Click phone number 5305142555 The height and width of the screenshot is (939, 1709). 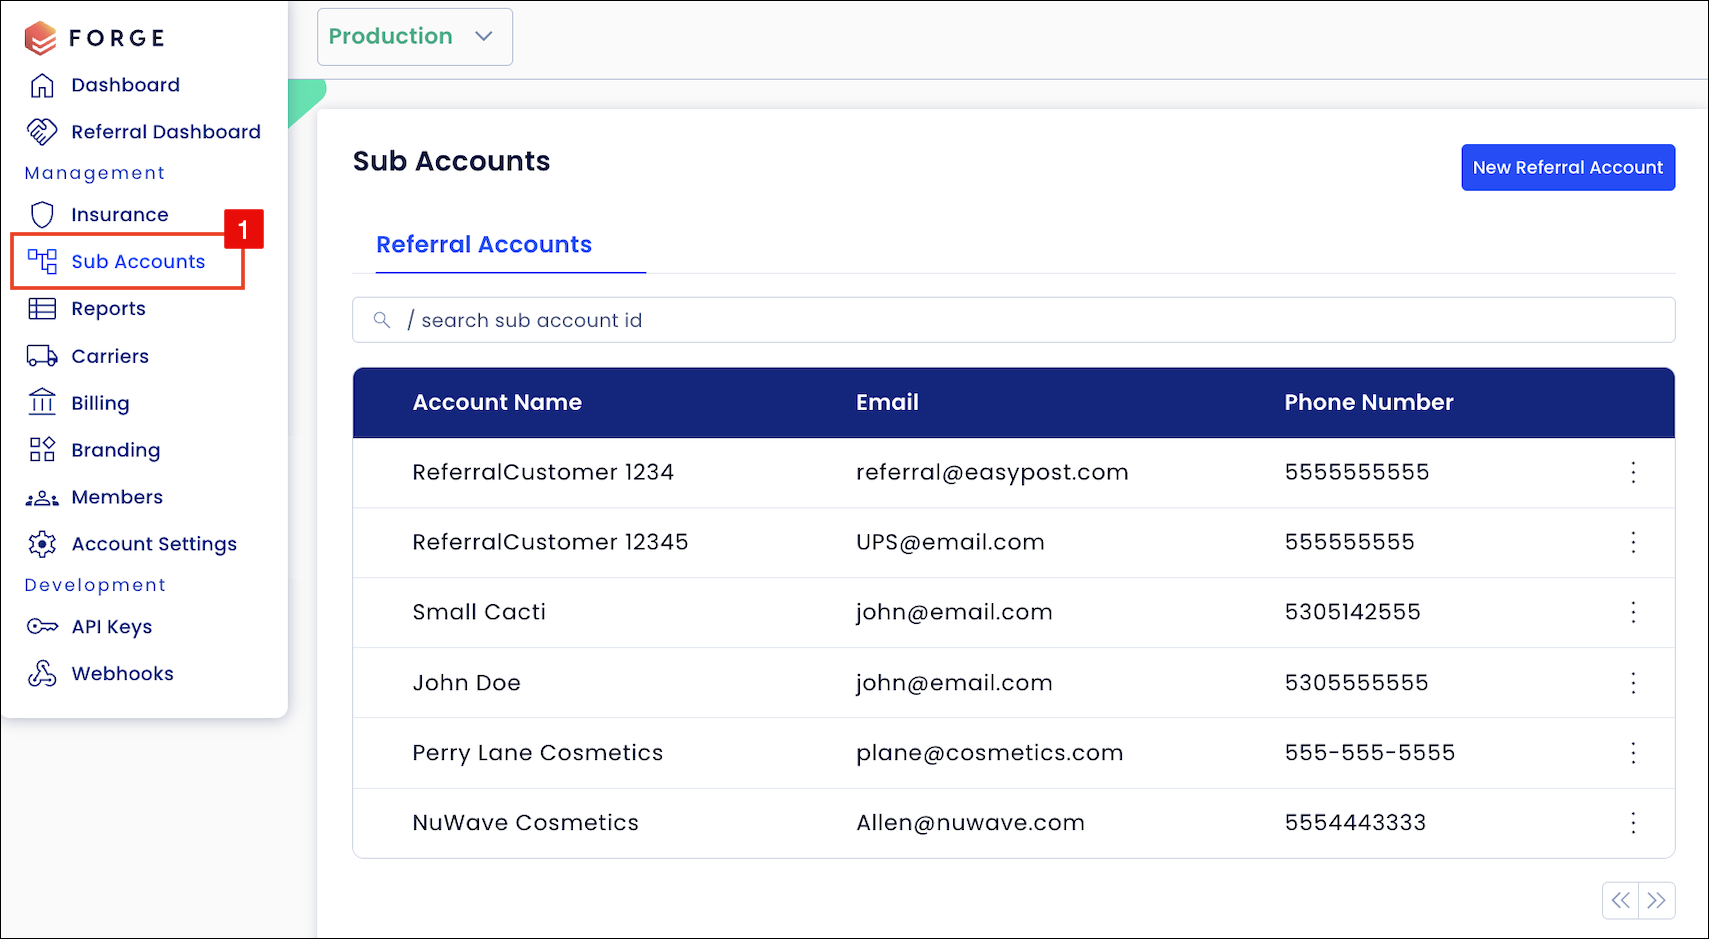[x=1352, y=612]
